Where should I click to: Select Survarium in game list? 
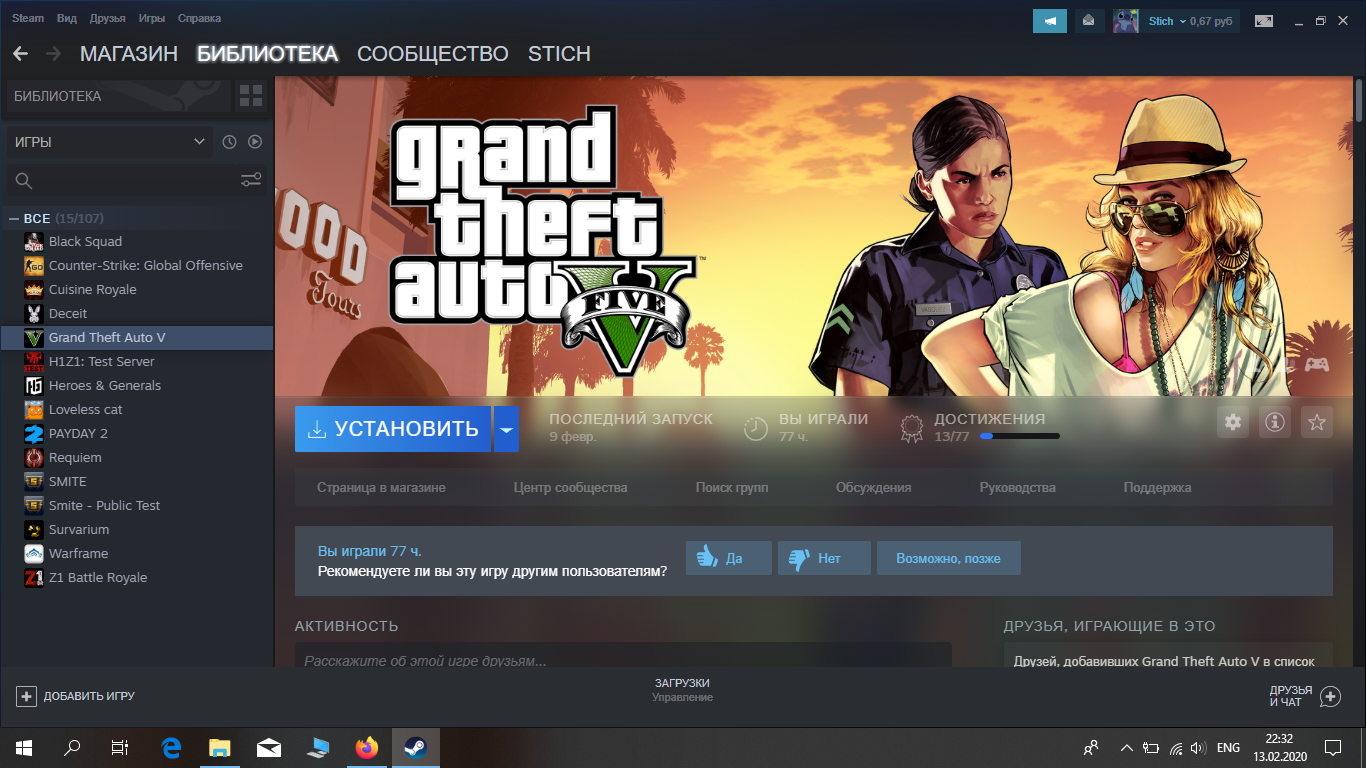click(x=136, y=530)
